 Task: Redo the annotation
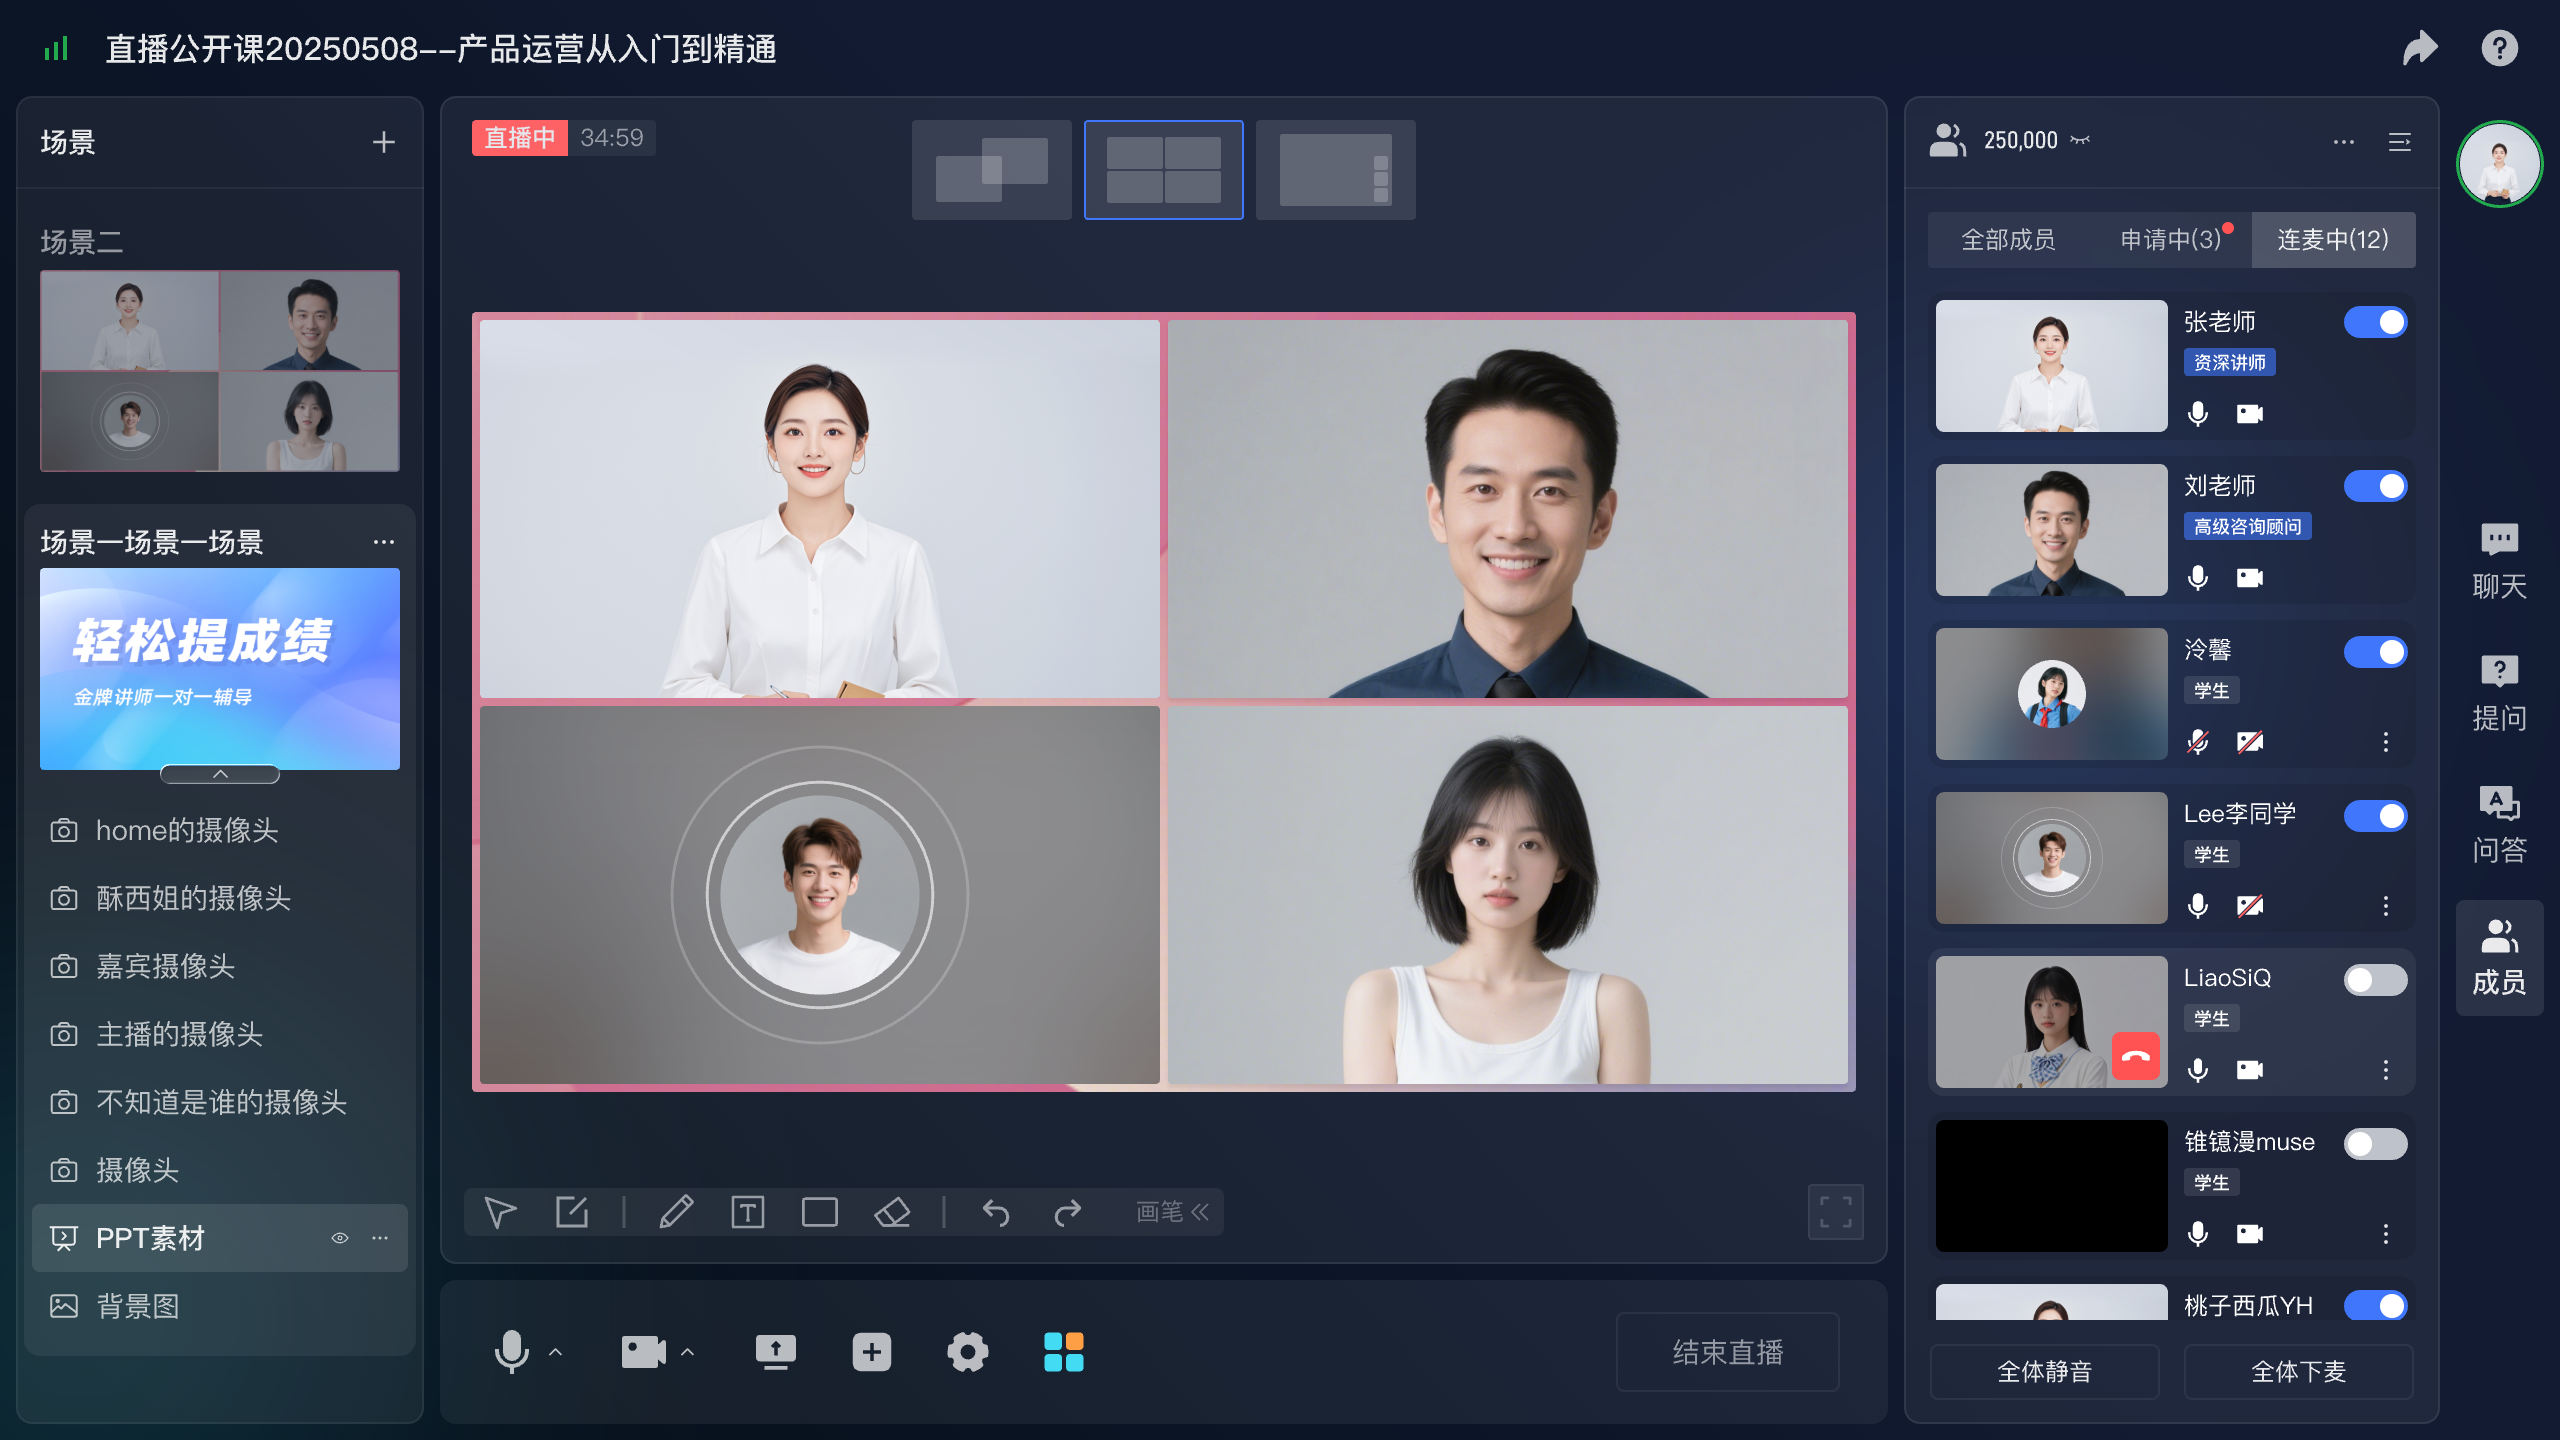pyautogui.click(x=1068, y=1212)
